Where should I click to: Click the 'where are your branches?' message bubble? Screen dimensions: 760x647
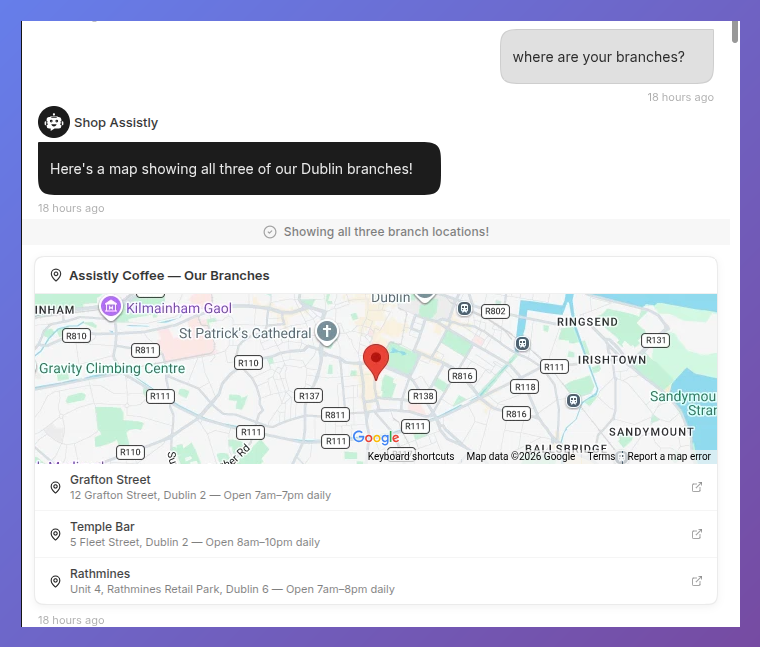[607, 57]
